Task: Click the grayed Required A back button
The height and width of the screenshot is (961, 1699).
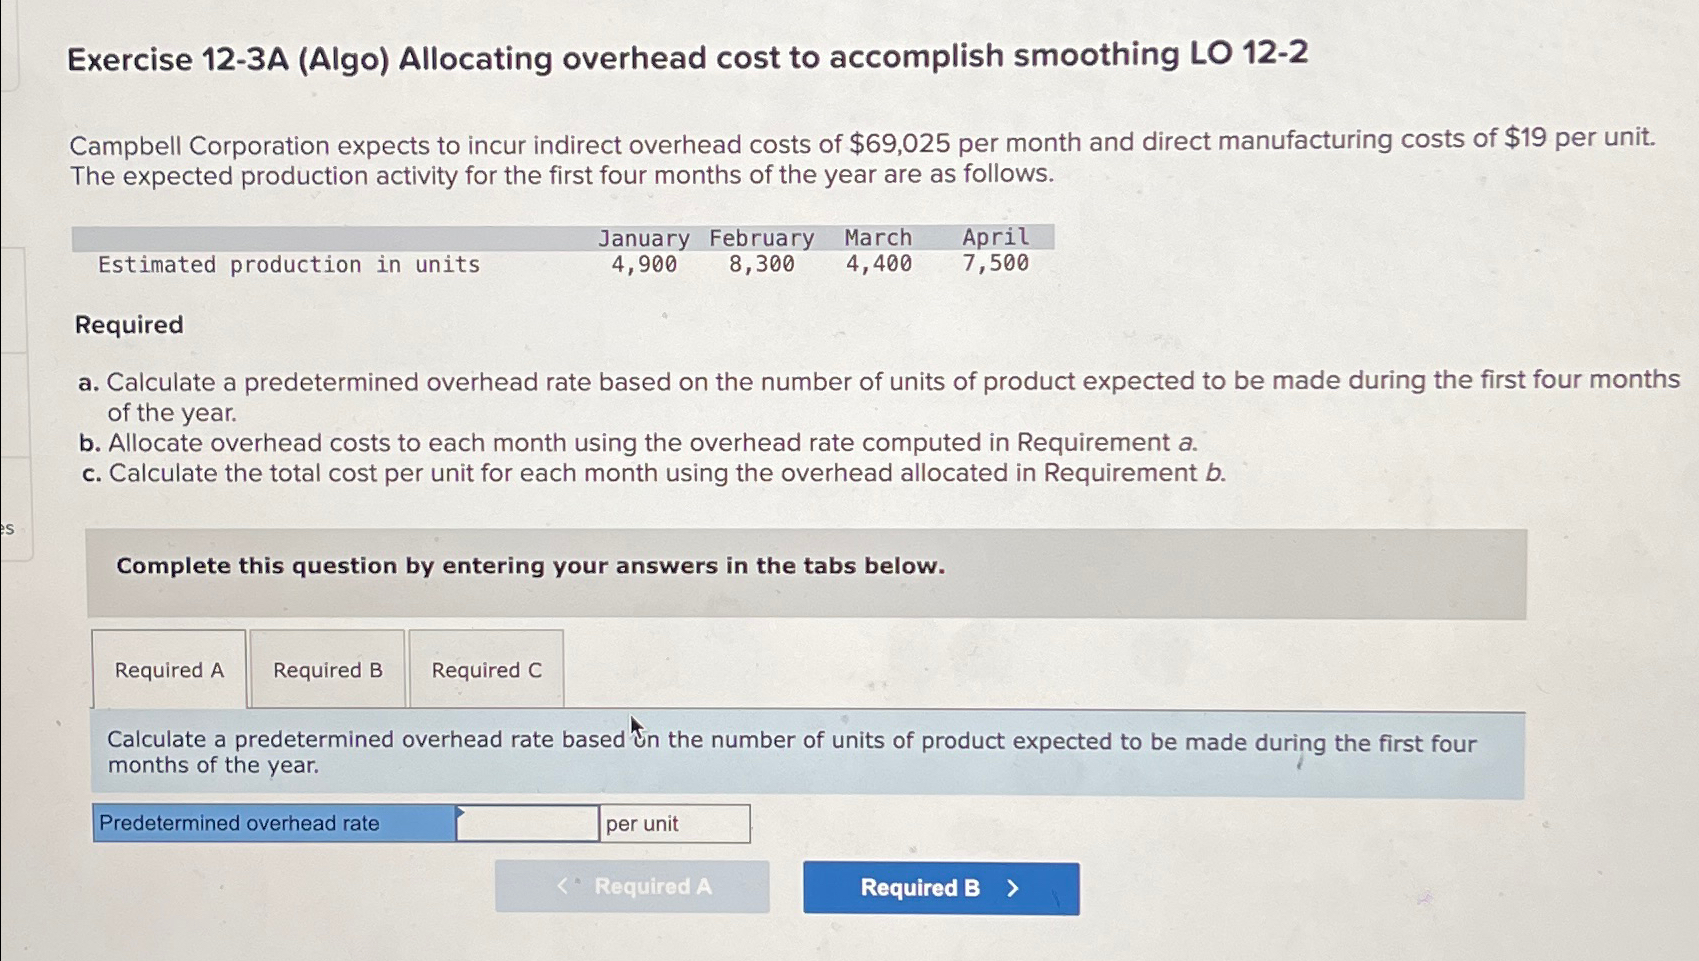Action: (x=632, y=886)
